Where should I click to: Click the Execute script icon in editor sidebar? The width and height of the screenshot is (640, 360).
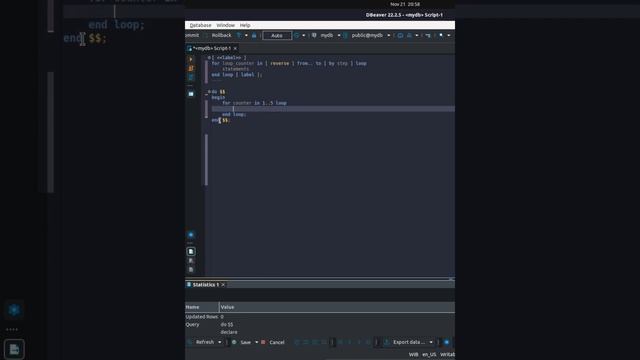191,68
